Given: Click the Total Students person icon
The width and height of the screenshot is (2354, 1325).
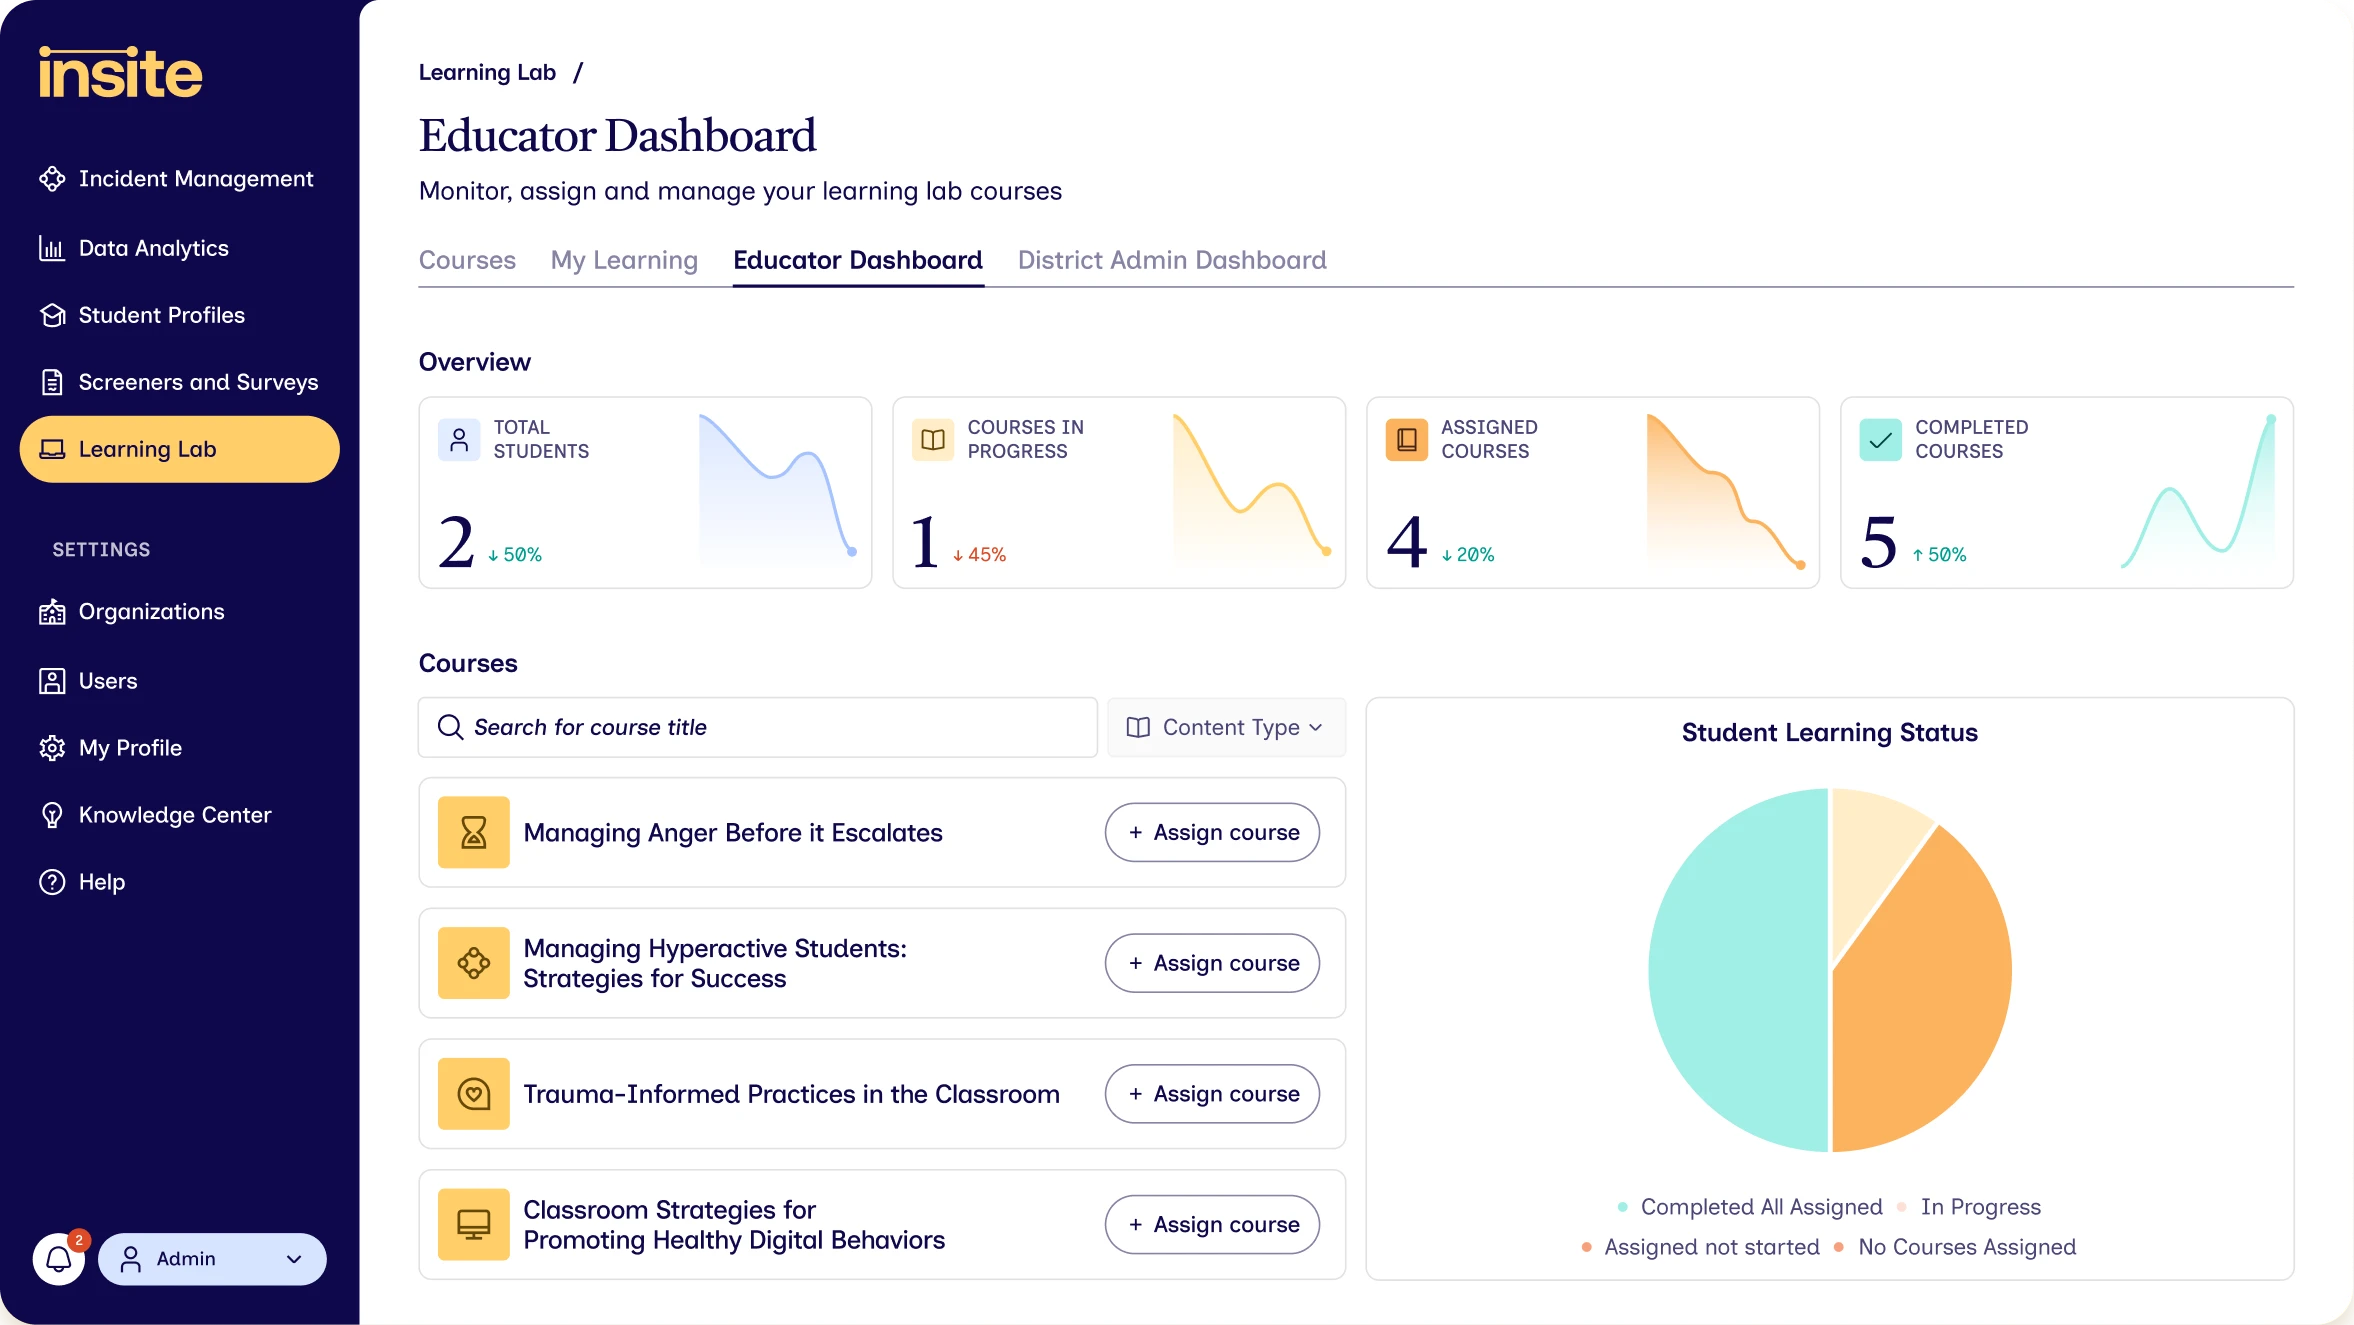Looking at the screenshot, I should tap(459, 440).
